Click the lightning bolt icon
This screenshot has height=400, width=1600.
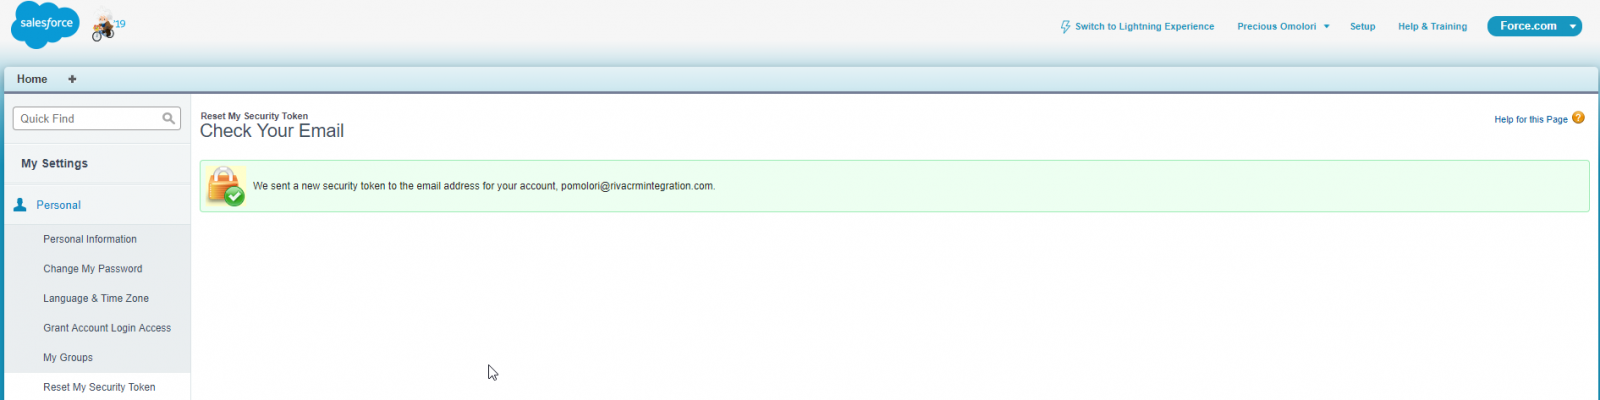coord(1065,27)
